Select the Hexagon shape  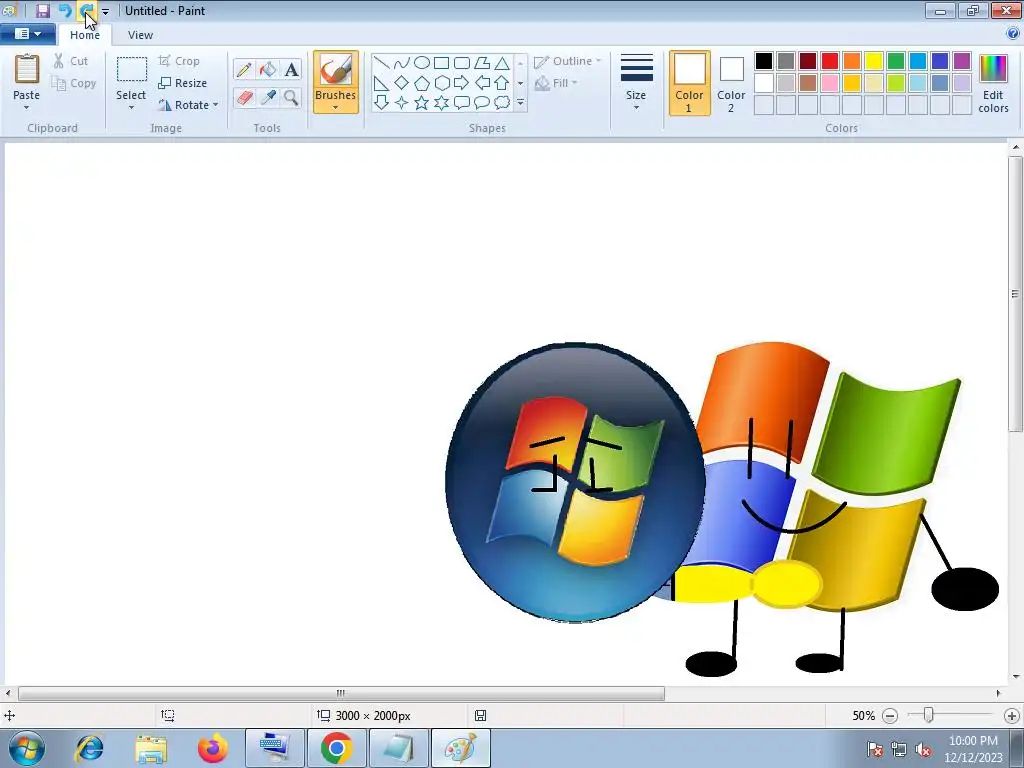point(442,83)
